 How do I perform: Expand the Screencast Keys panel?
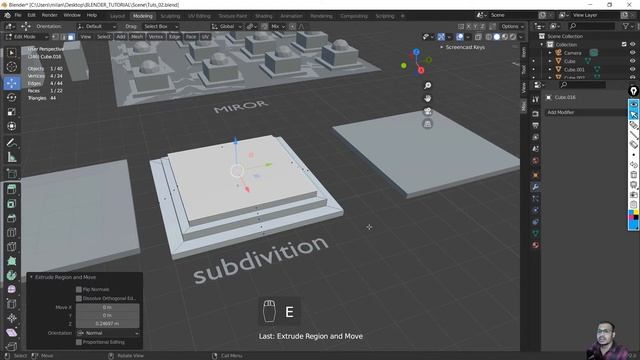(x=441, y=47)
